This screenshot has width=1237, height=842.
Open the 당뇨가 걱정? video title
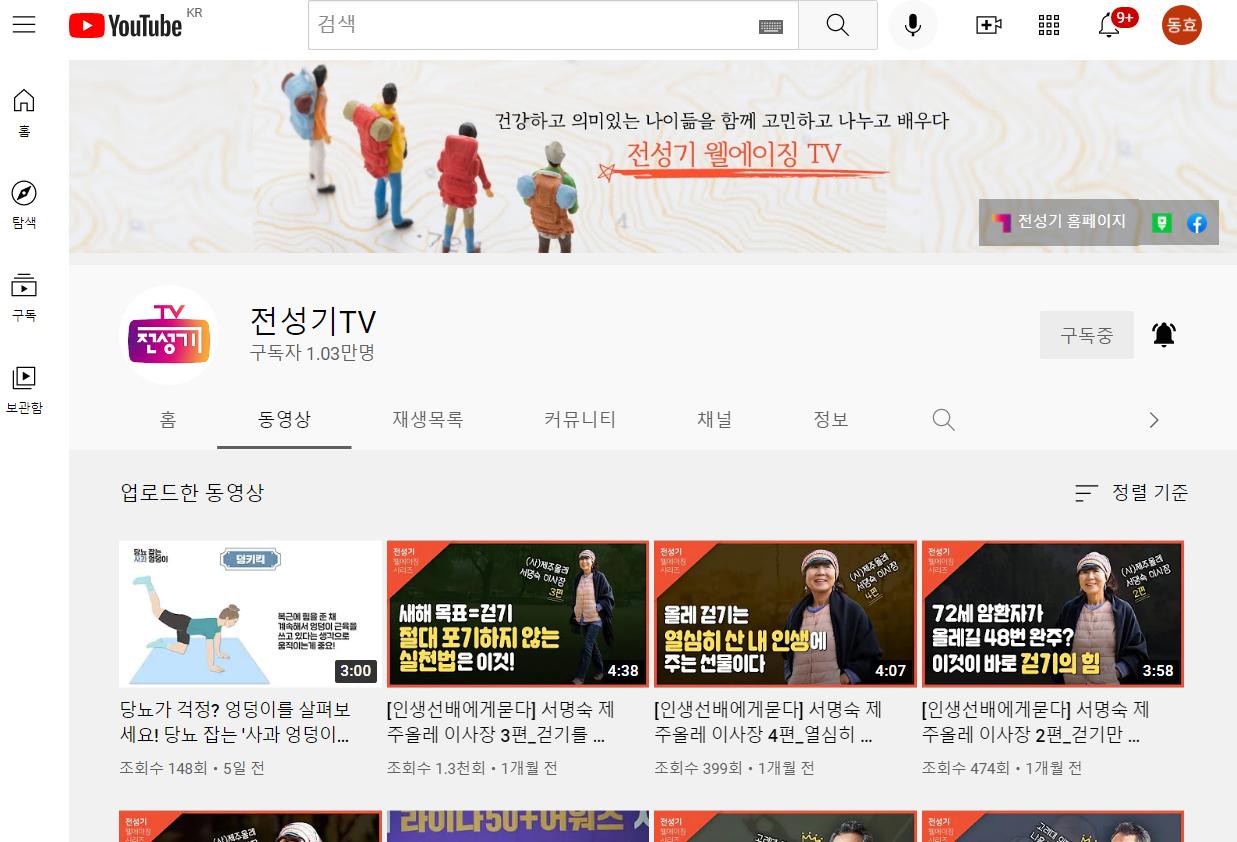point(236,723)
